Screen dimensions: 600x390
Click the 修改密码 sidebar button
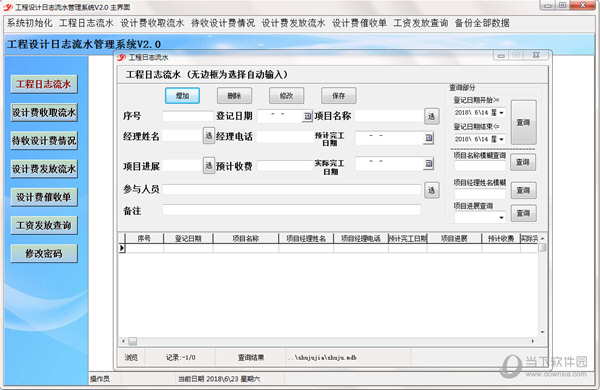tap(44, 253)
